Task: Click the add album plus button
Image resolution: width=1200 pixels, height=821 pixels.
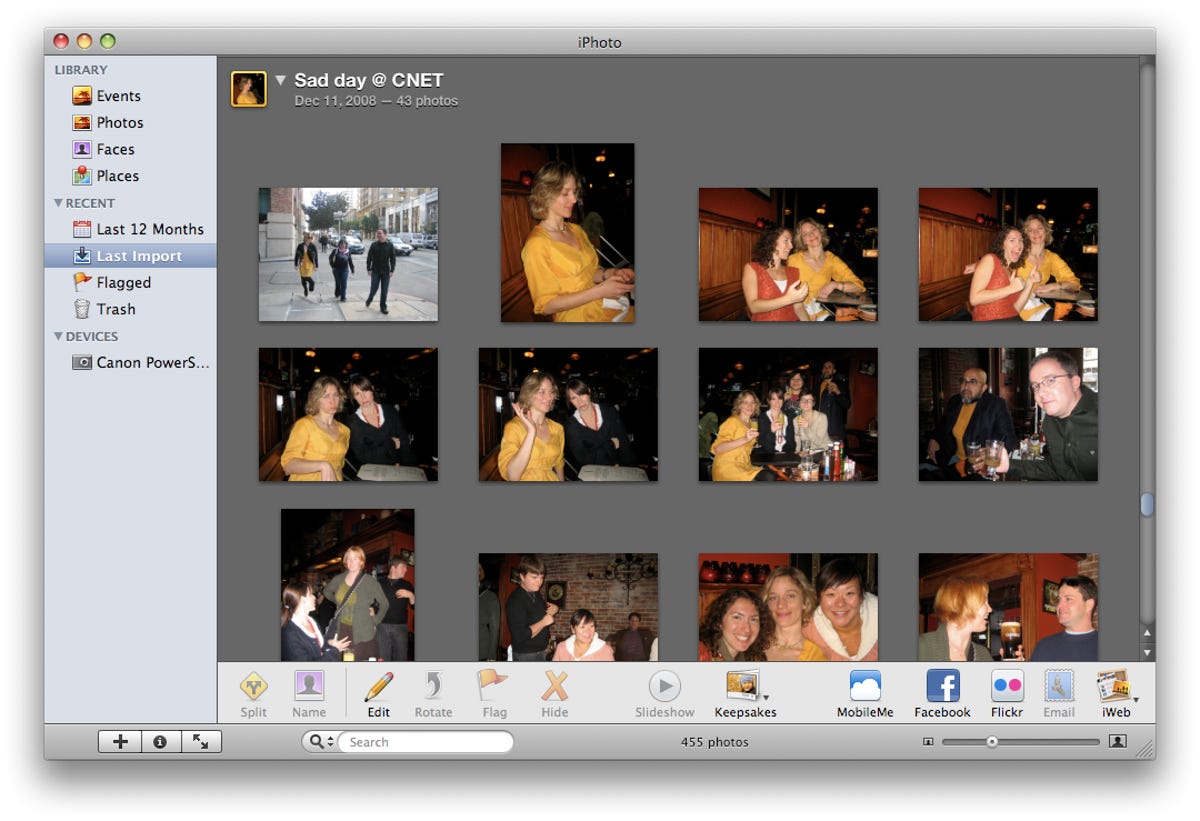Action: pyautogui.click(x=120, y=742)
